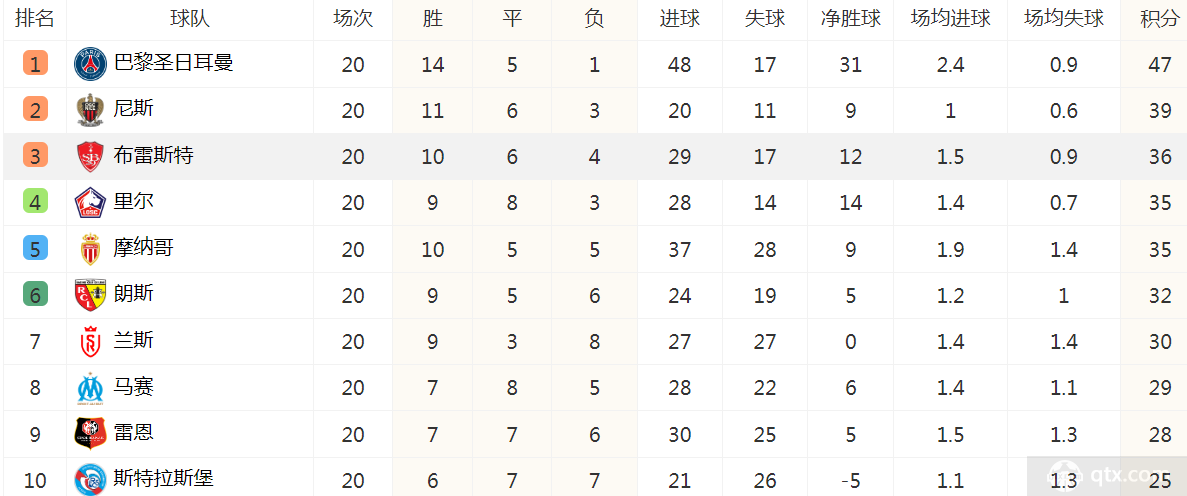1187x496 pixels.
Task: Click the Marseille OM logo
Action: coord(91,388)
